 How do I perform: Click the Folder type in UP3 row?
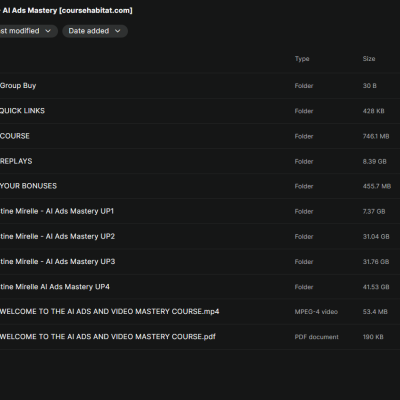(304, 262)
